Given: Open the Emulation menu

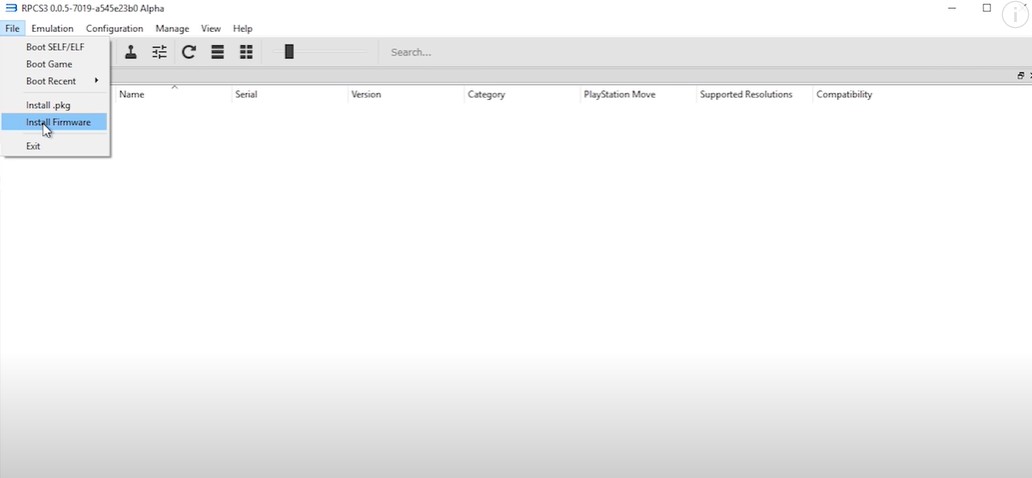Looking at the screenshot, I should pyautogui.click(x=52, y=28).
